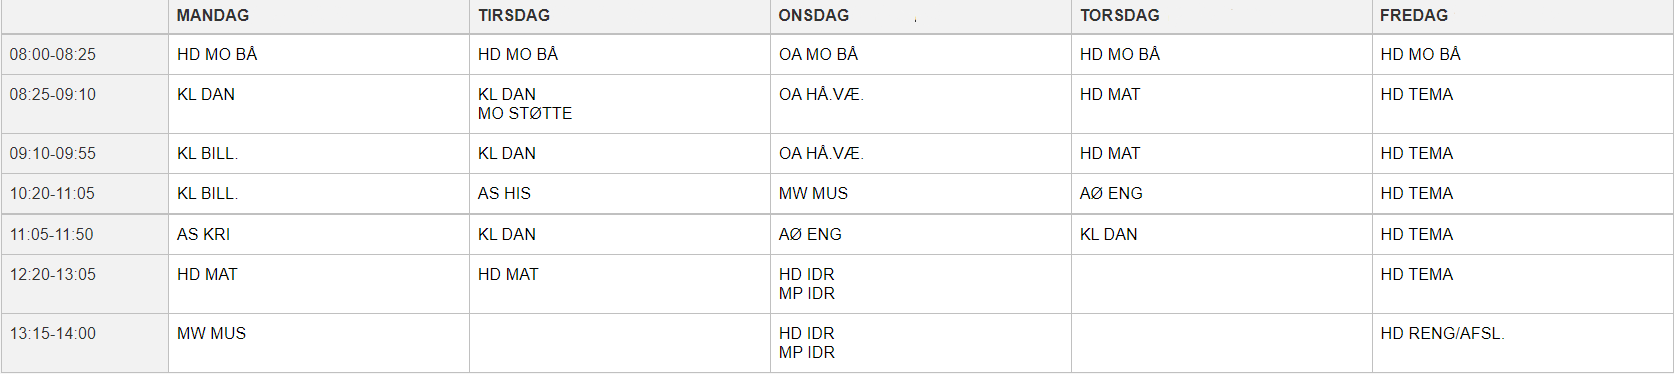The image size is (1674, 374).
Task: Select Thursday's KL DAN lesson
Action: (x=1109, y=235)
